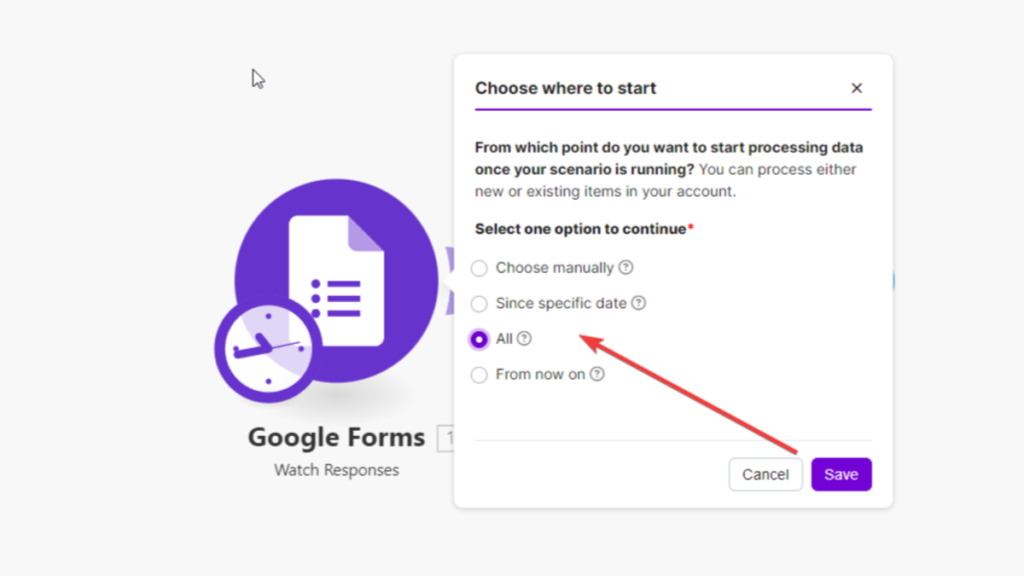Click the Save button

(841, 474)
